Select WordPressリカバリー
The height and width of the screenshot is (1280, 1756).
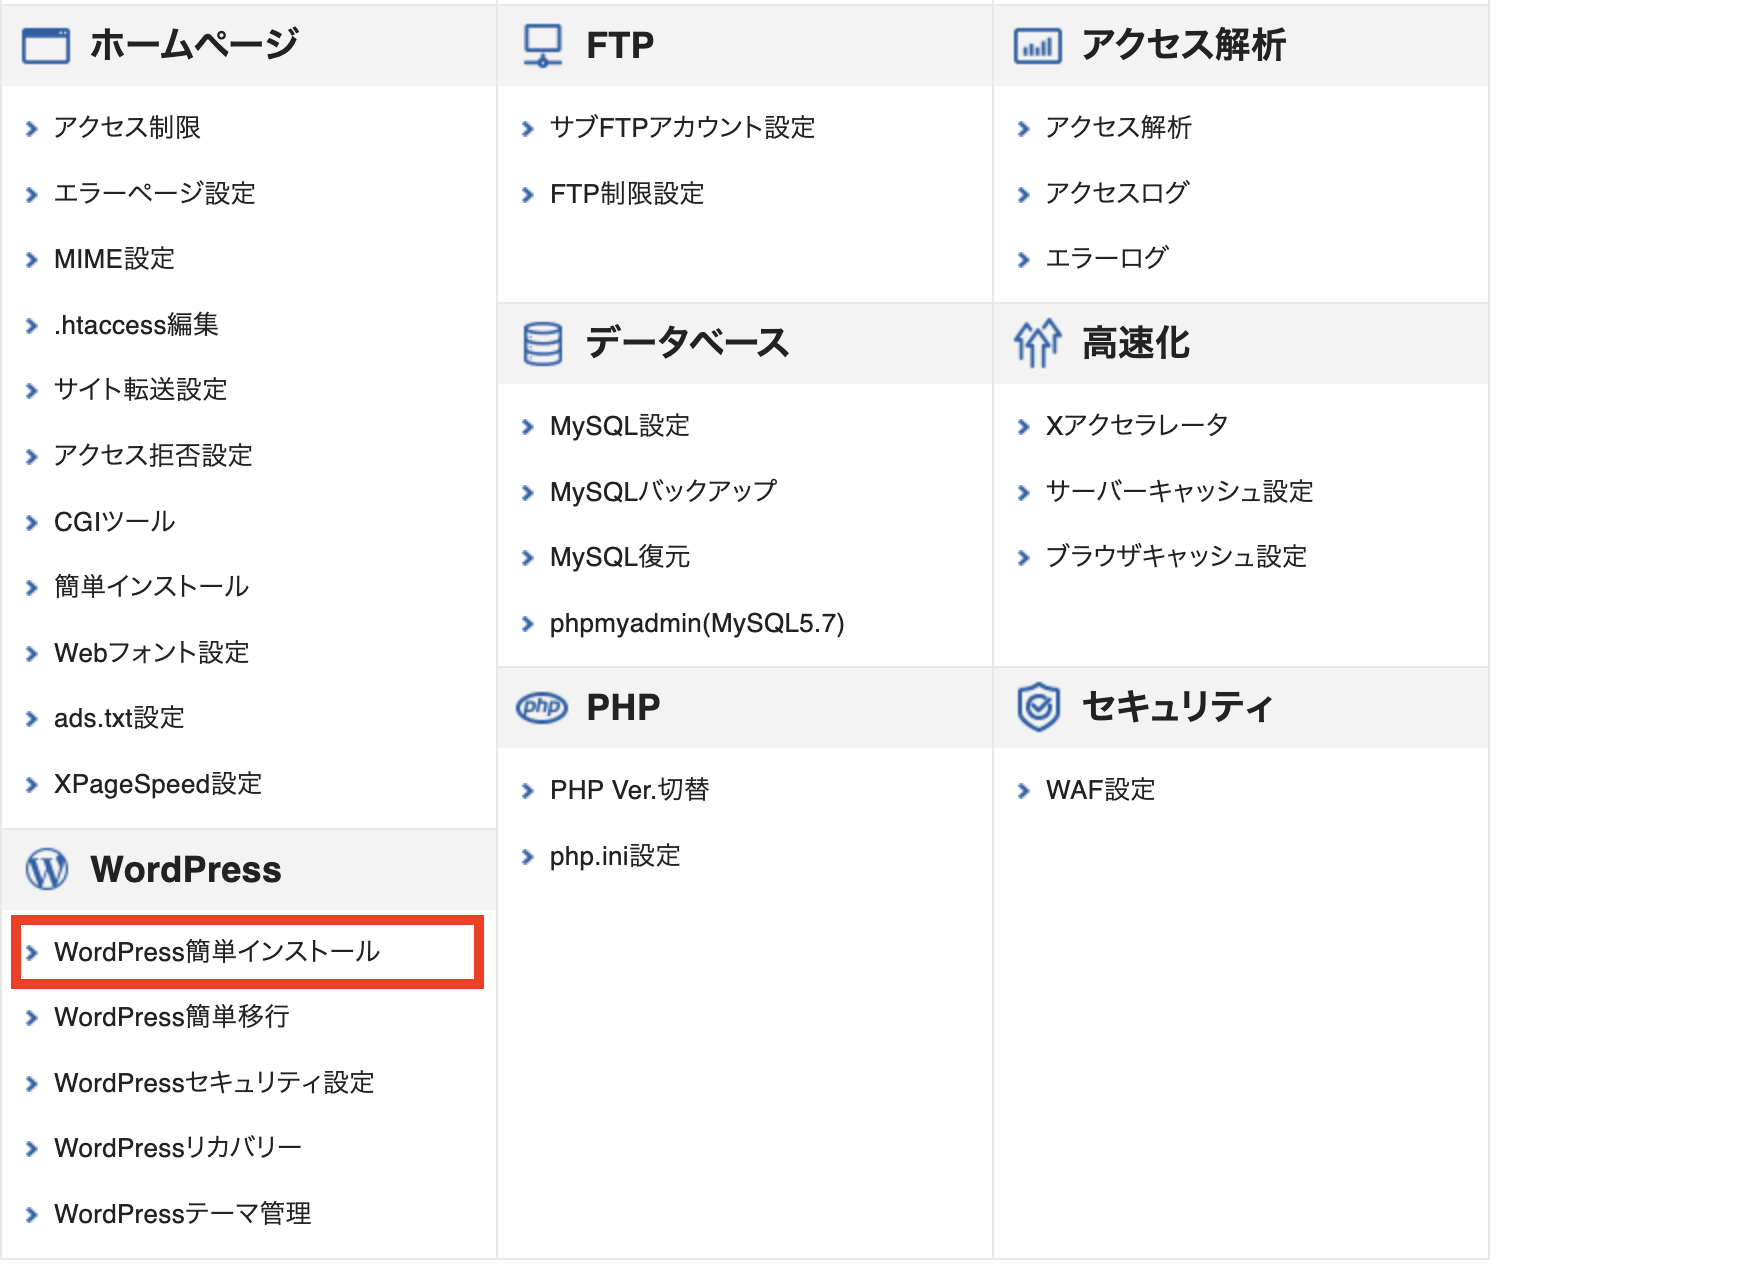tap(178, 1148)
